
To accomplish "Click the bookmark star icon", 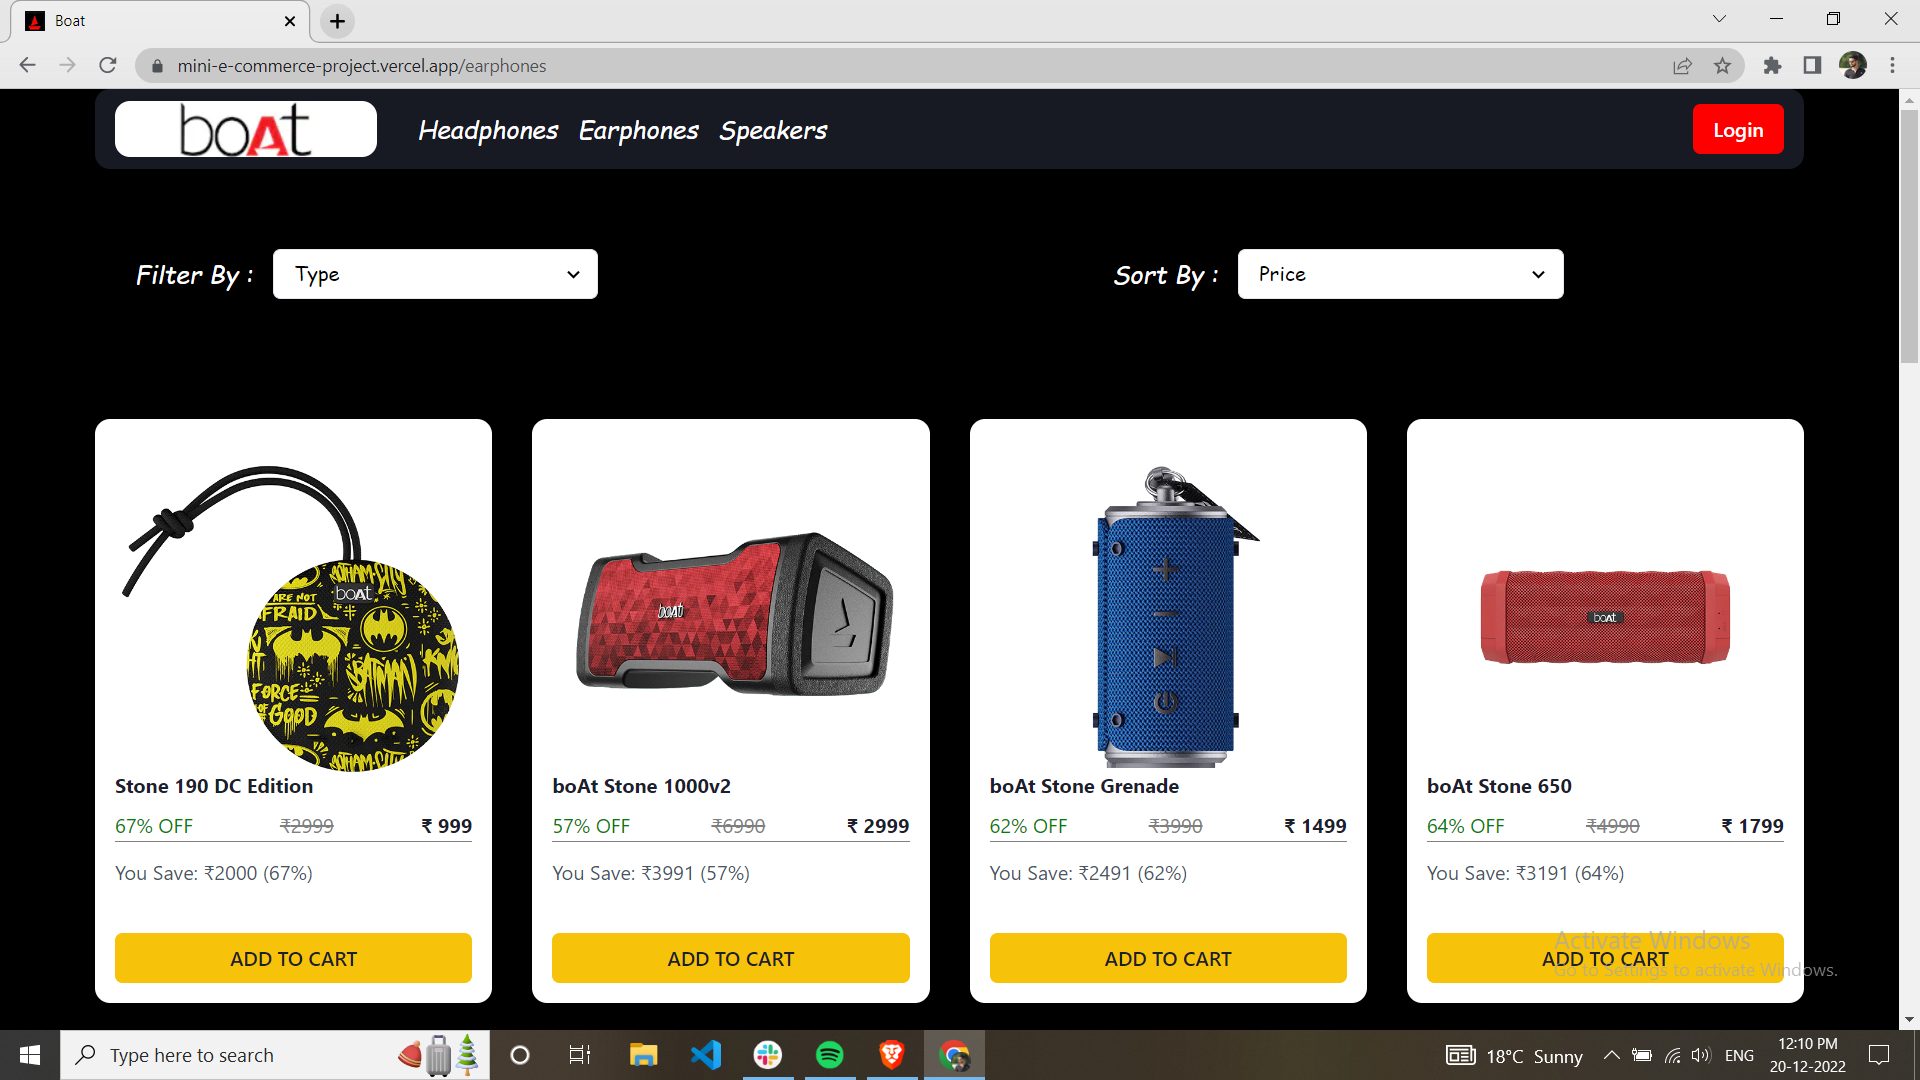I will [1723, 65].
